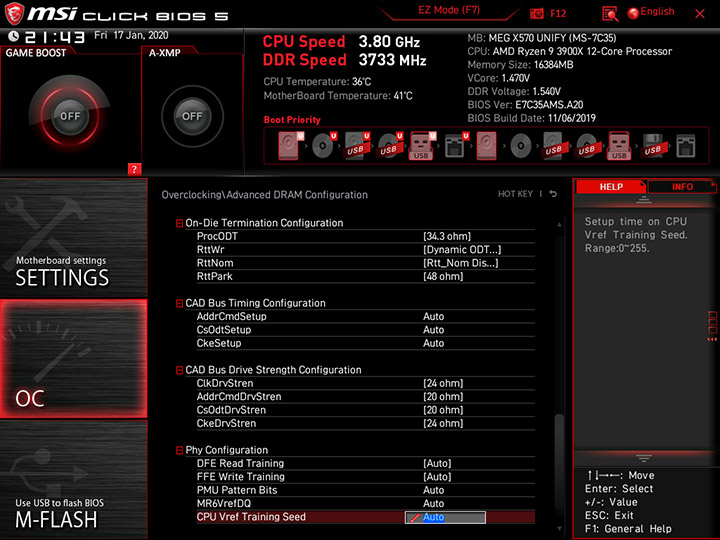Click the help panel bottom collapse handle

tap(644, 458)
